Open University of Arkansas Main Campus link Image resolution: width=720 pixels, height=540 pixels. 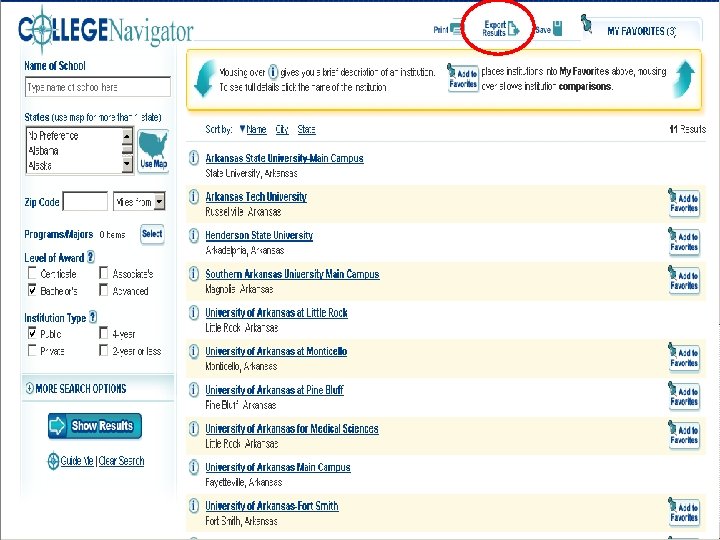pos(278,467)
